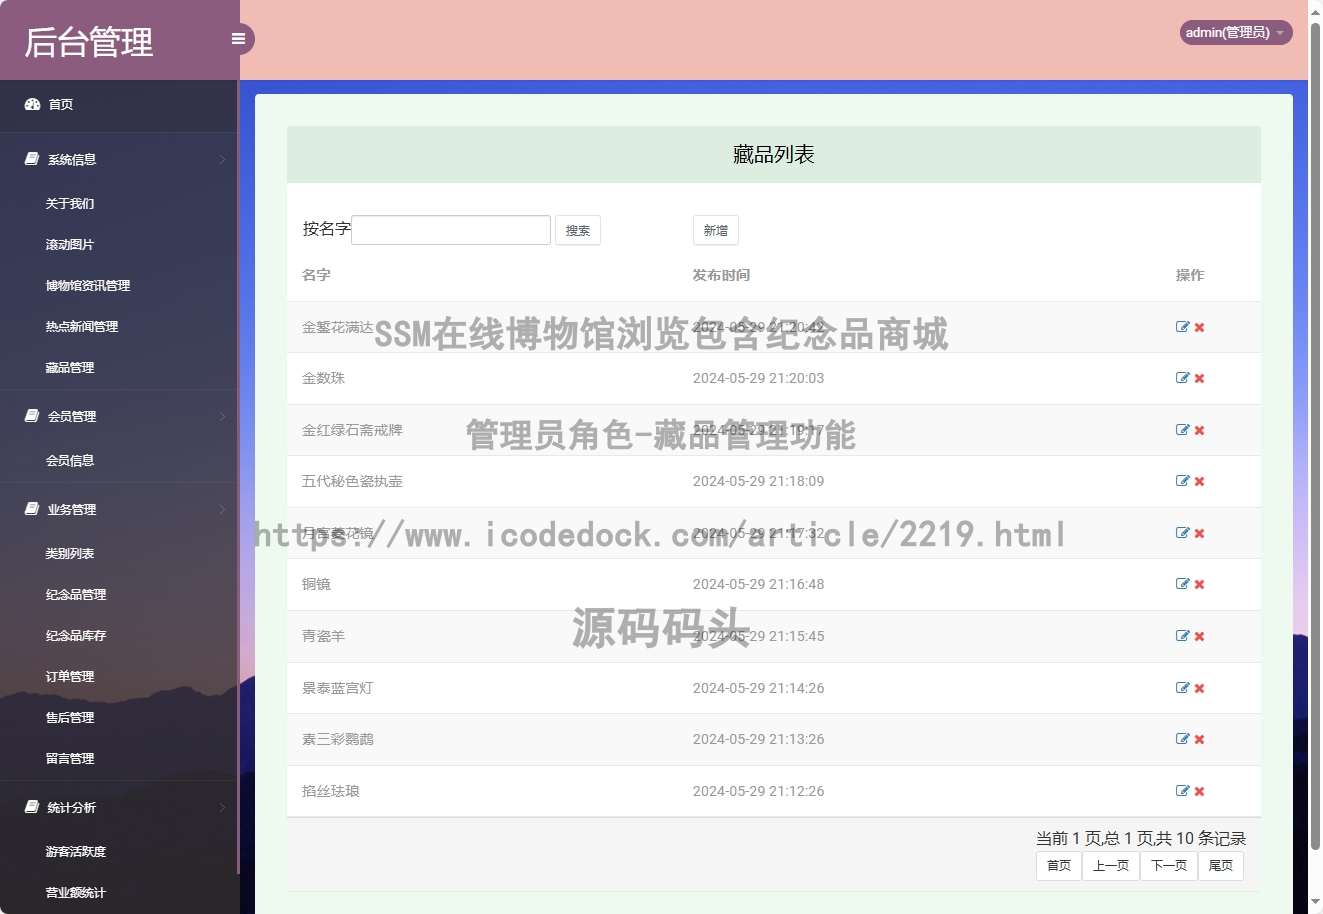Delete the 青瓷羊 entry

[1199, 636]
